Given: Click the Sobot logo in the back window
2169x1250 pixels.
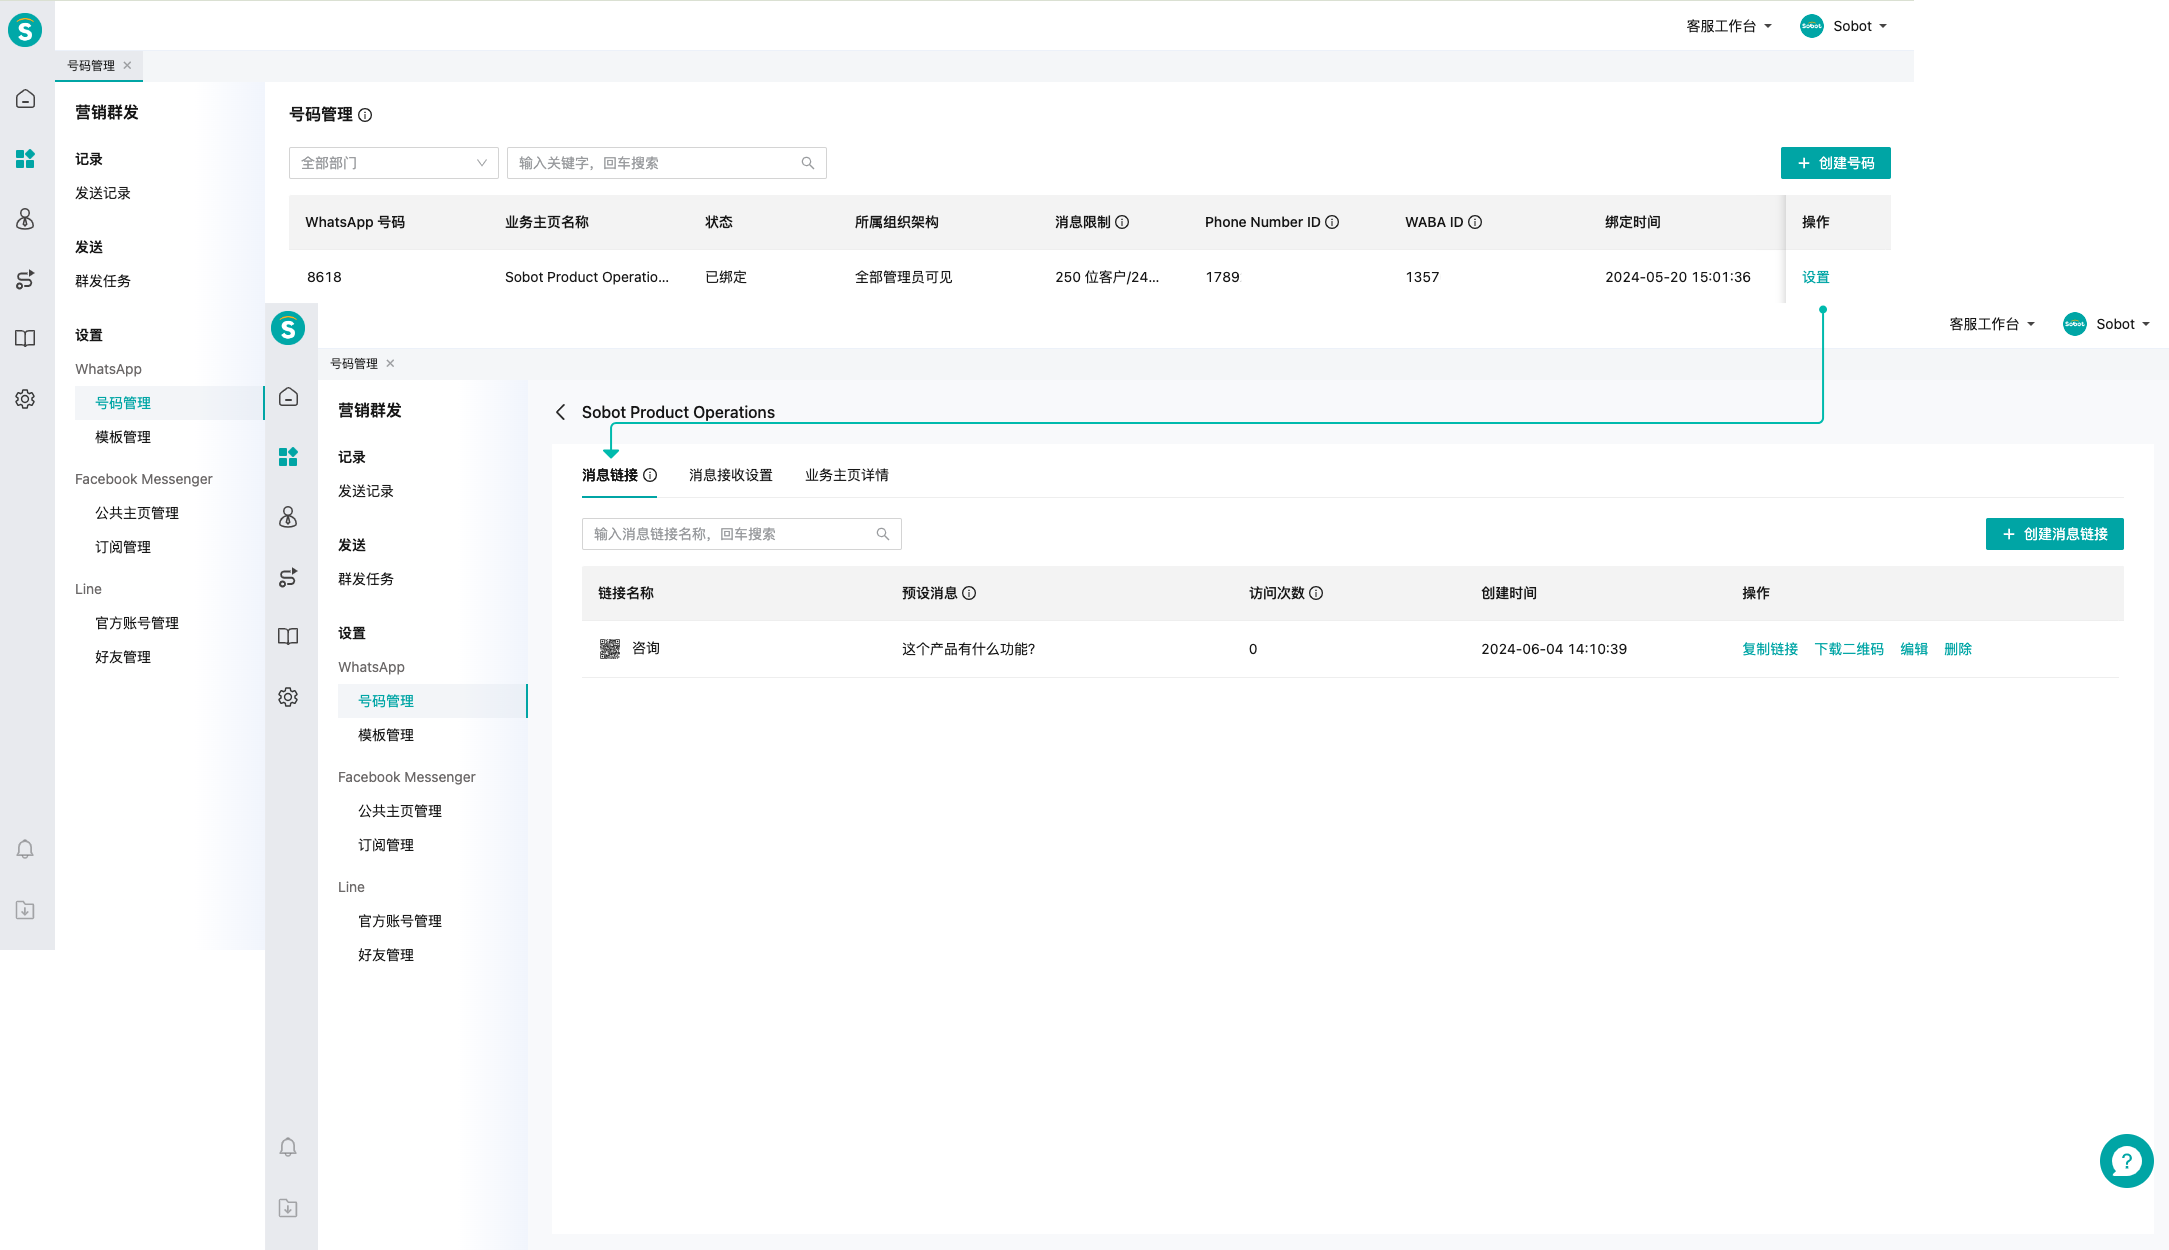Looking at the screenshot, I should click(25, 30).
